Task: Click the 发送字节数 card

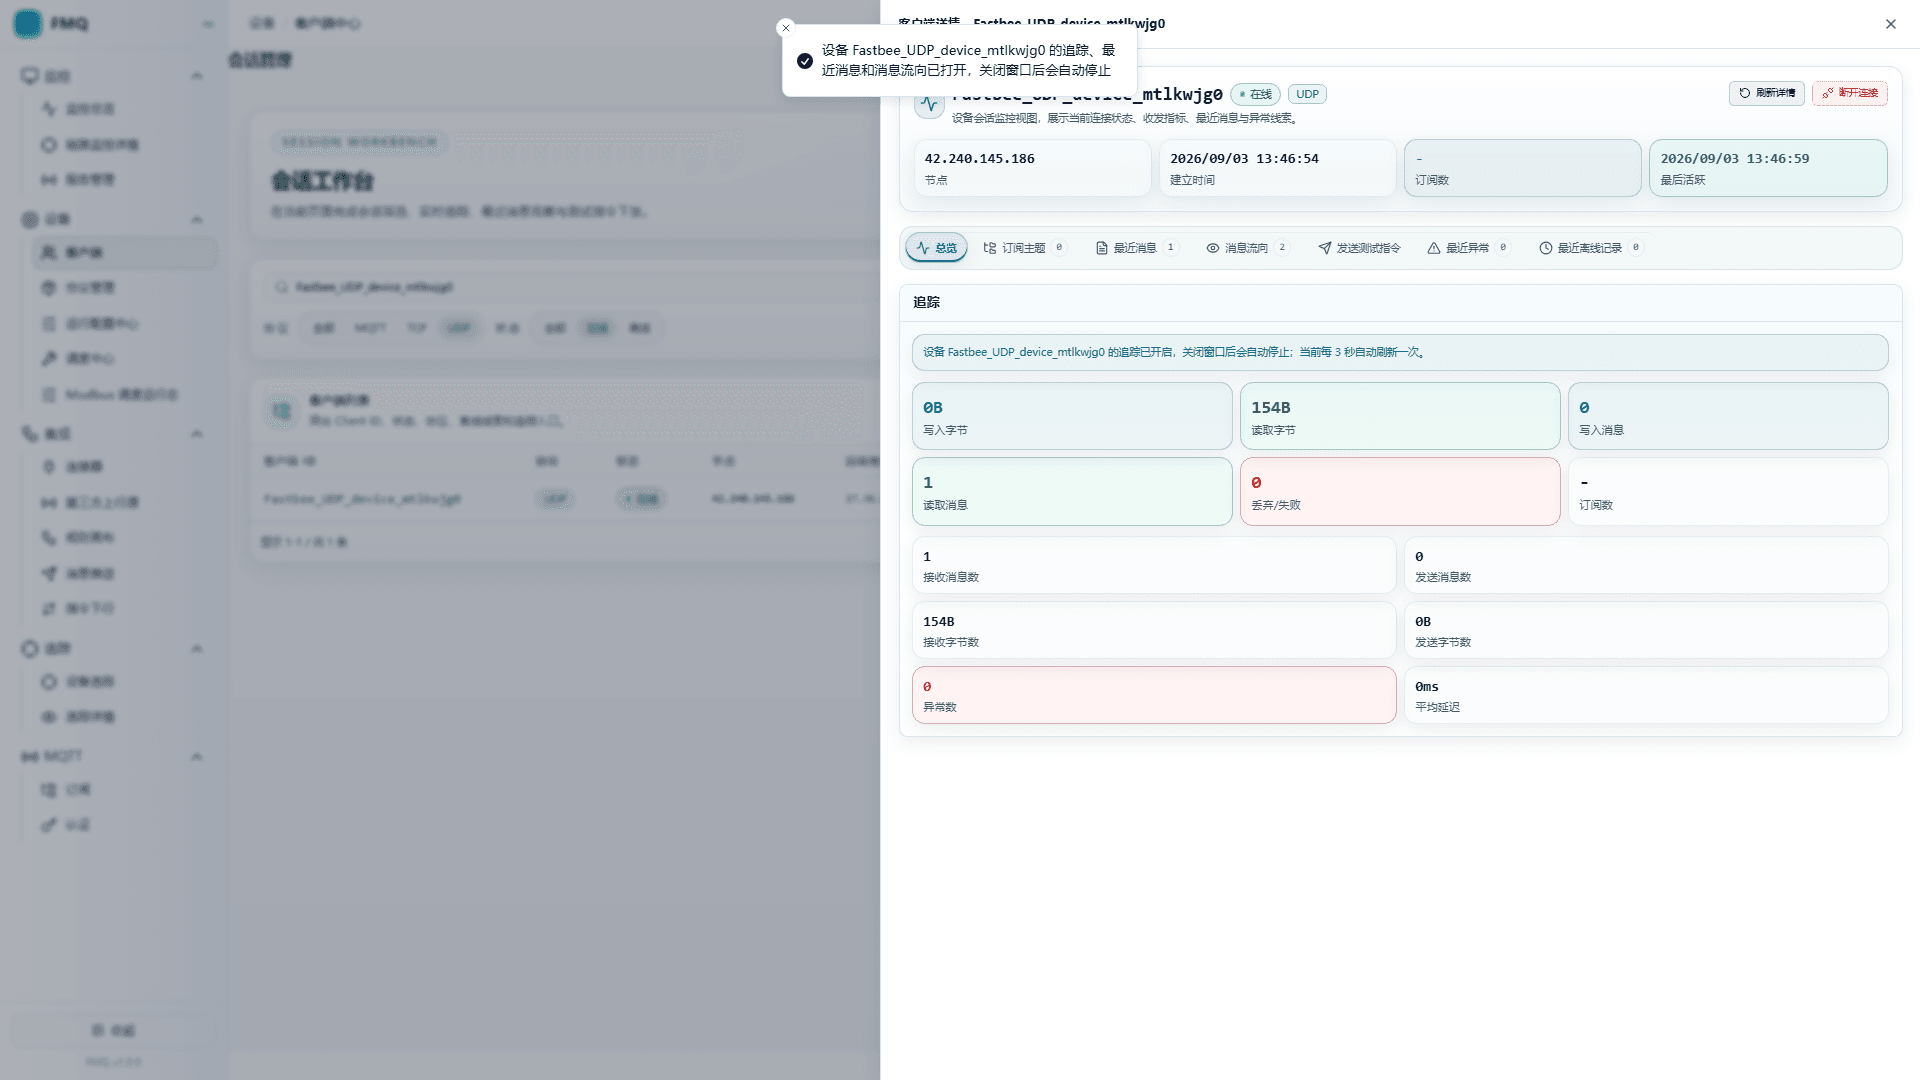Action: (x=1646, y=630)
